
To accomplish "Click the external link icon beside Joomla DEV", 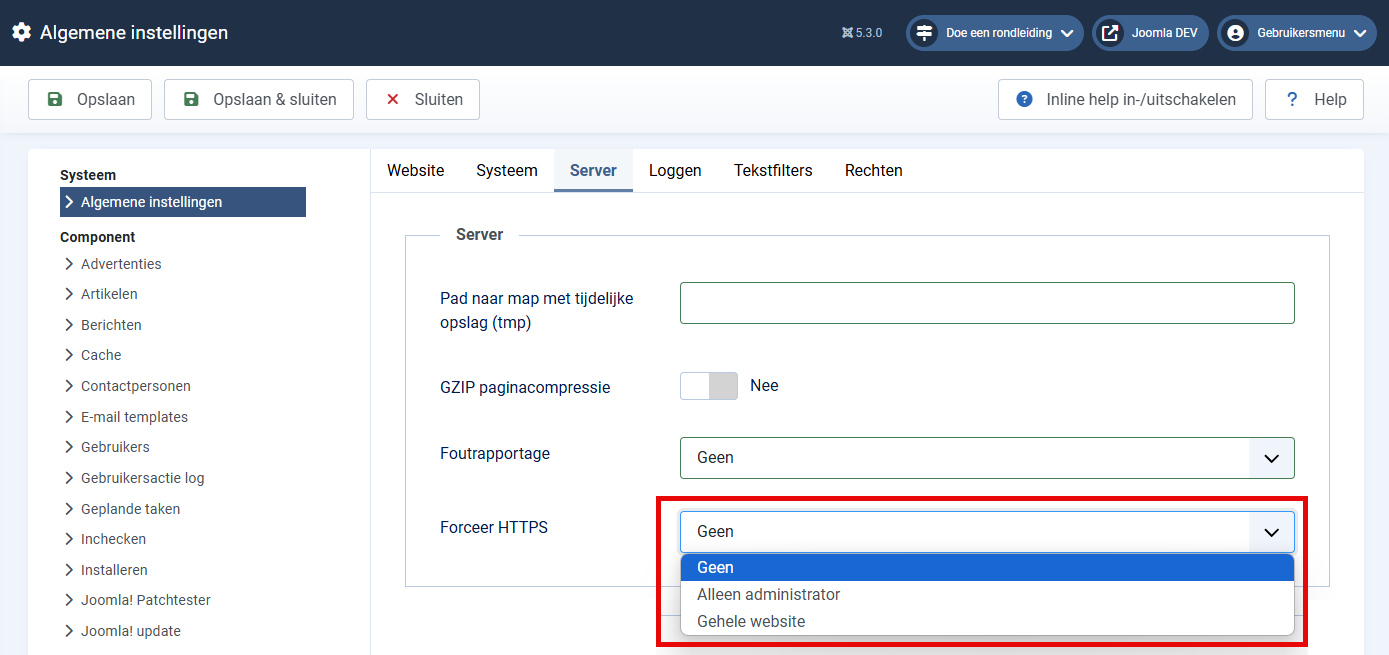I will point(1110,33).
